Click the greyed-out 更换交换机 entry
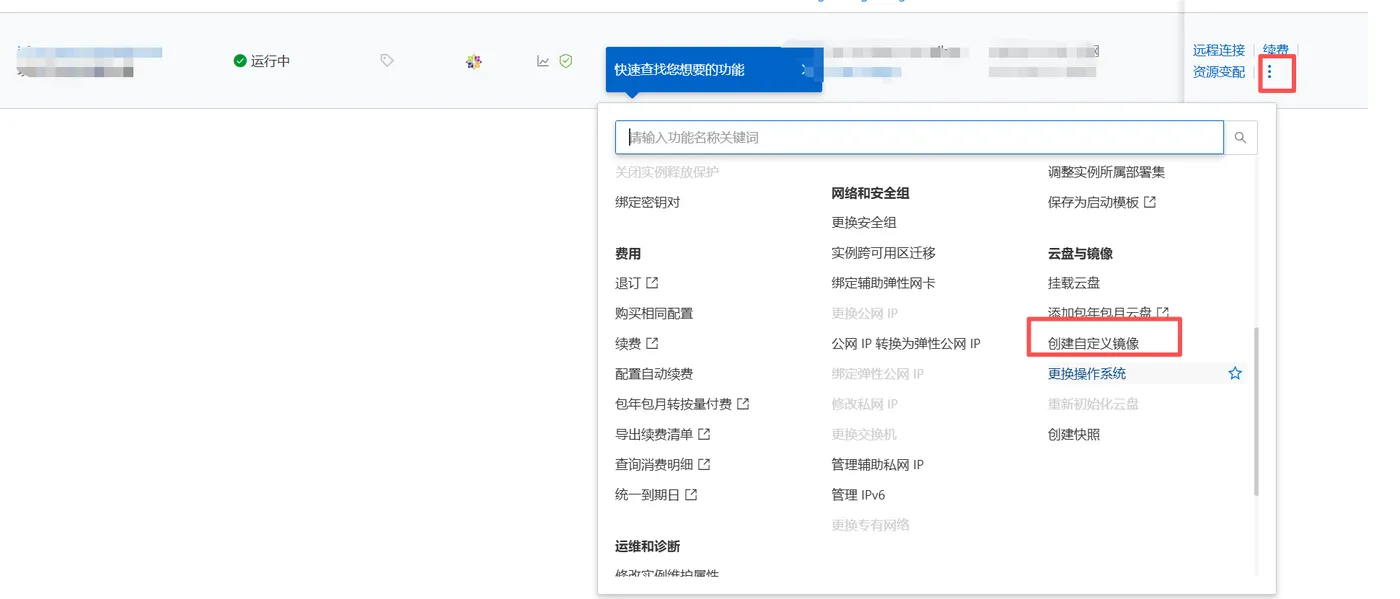Viewport: 1400px width, 599px height. [864, 435]
